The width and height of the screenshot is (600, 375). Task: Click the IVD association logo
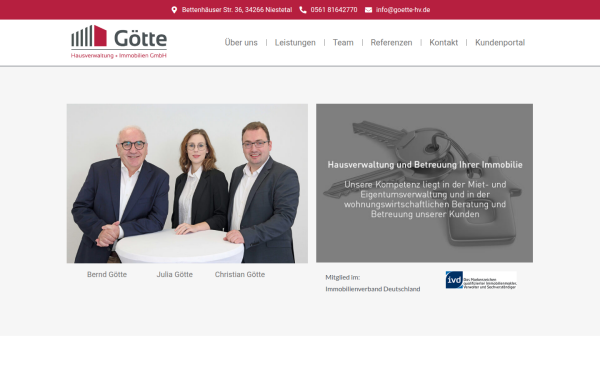click(x=481, y=280)
